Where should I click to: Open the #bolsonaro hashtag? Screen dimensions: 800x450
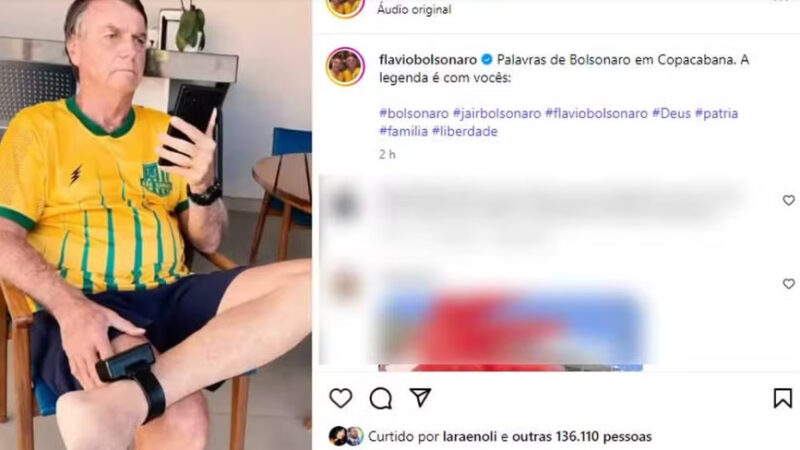coord(414,113)
